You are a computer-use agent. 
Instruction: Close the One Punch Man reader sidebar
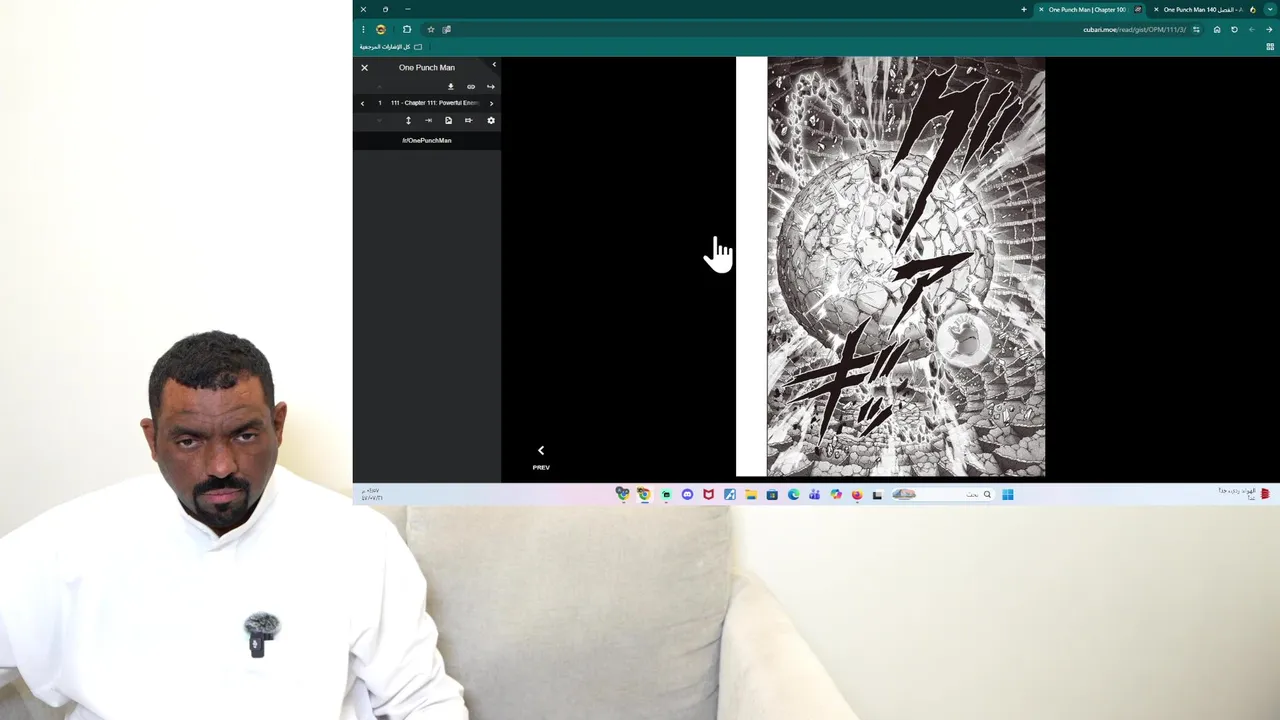point(364,68)
